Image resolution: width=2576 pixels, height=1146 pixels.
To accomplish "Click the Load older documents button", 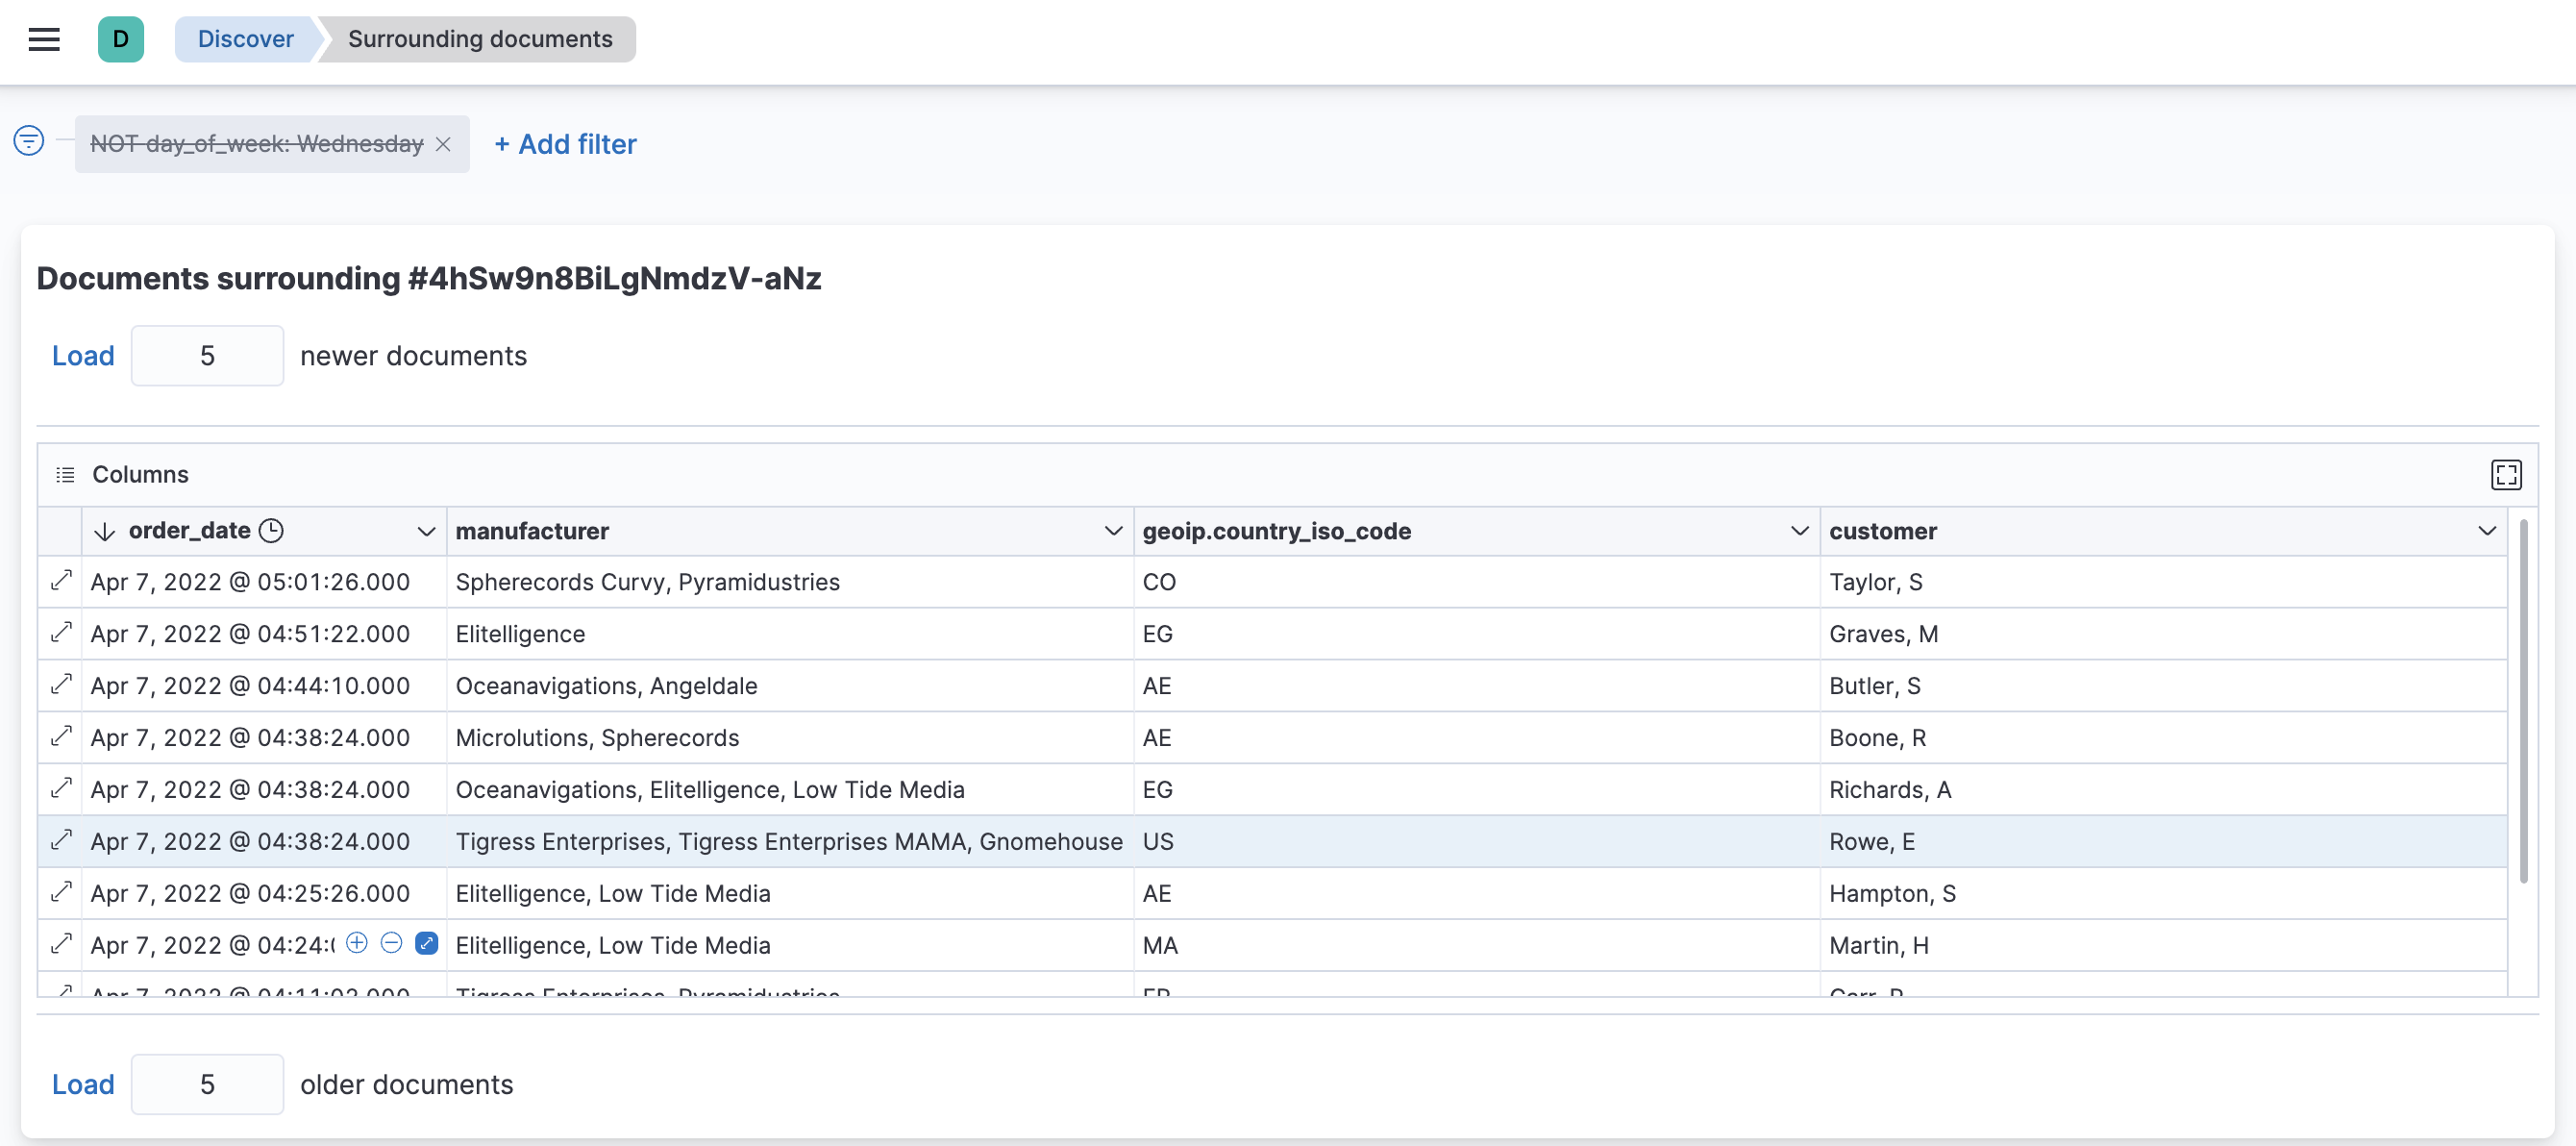I will (x=82, y=1084).
